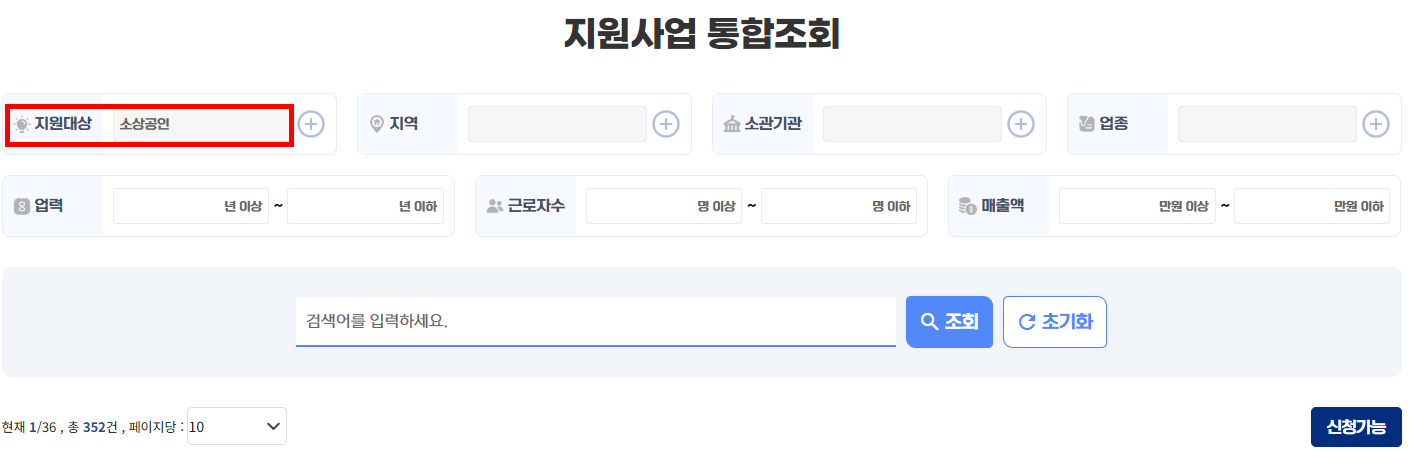The width and height of the screenshot is (1409, 451).
Task: Click the total count text 총 352건
Action: [x=92, y=427]
